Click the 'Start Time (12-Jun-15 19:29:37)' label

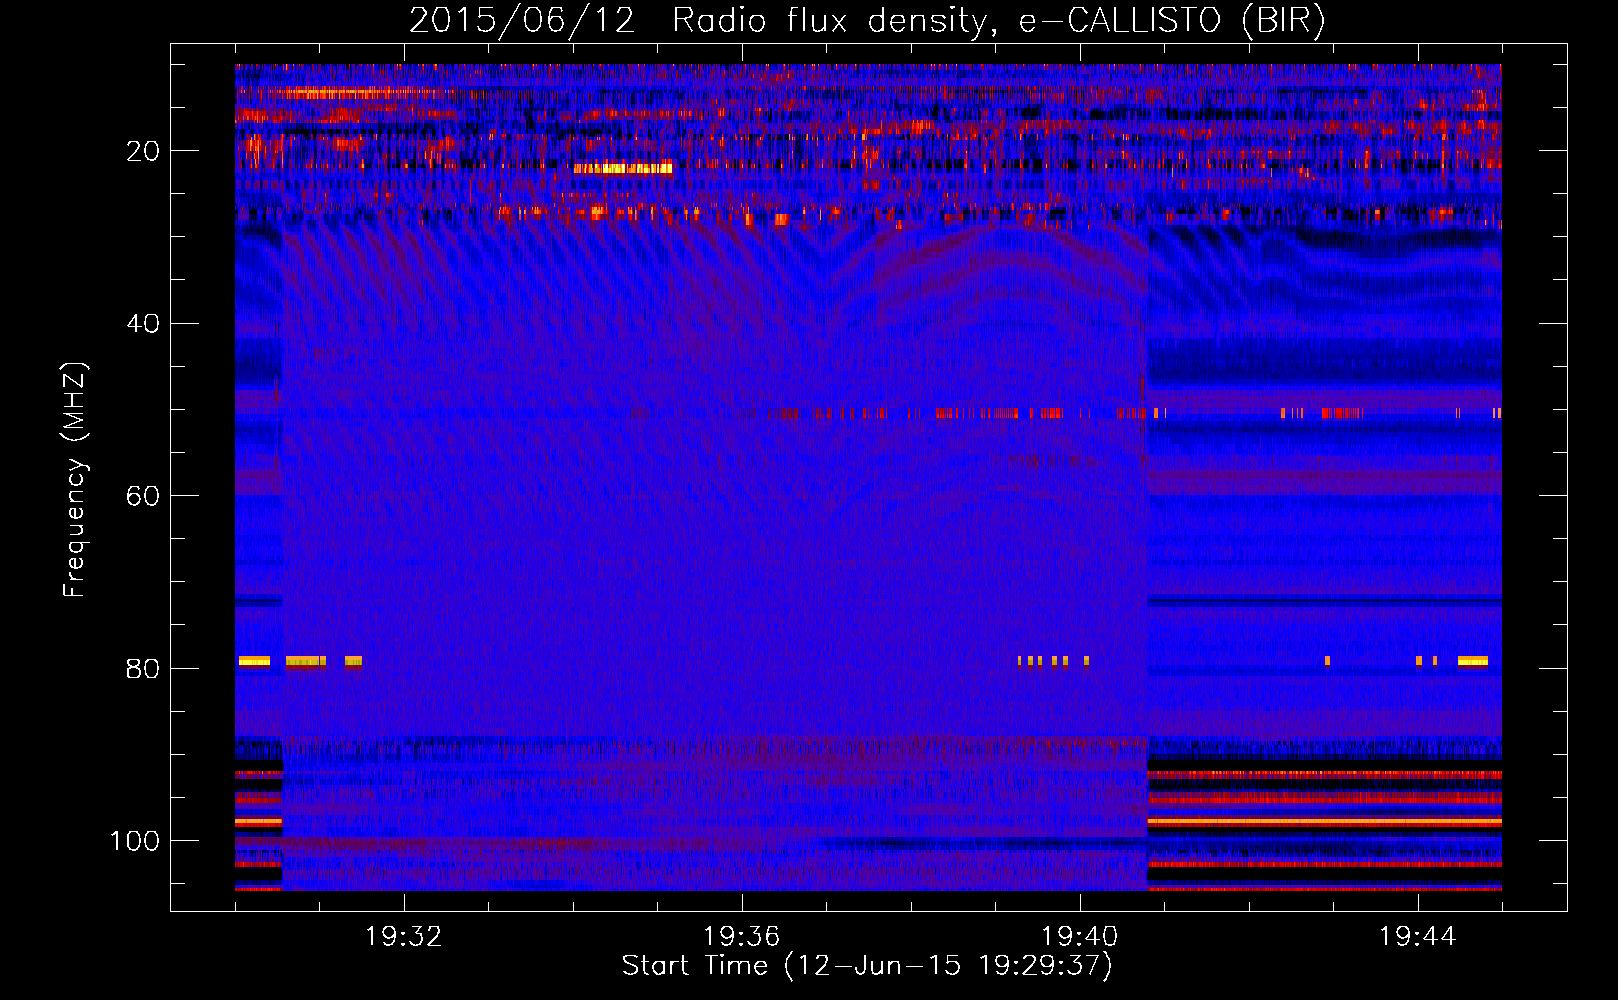[867, 966]
